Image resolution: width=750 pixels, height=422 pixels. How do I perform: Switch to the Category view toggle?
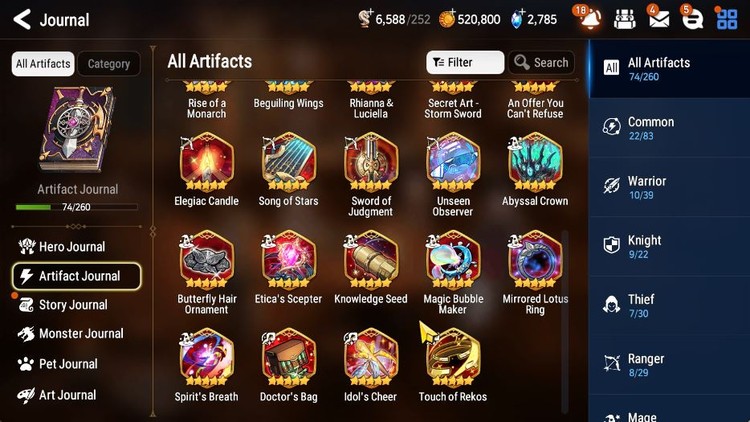pos(109,64)
